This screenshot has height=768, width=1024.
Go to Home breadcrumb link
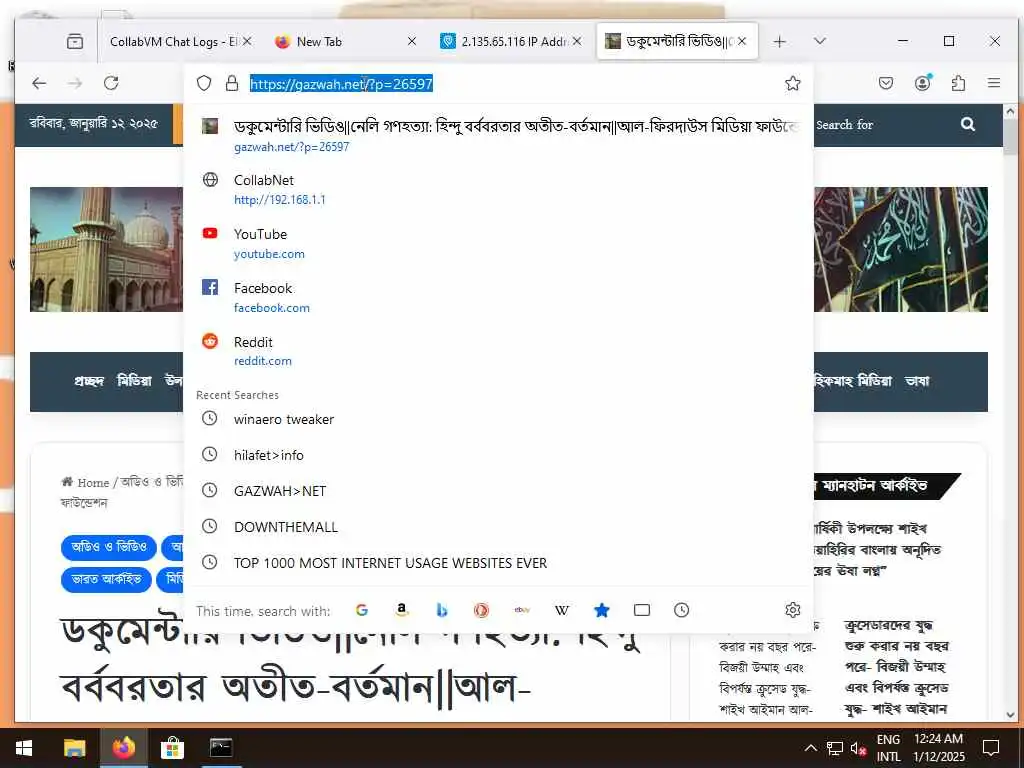86,483
